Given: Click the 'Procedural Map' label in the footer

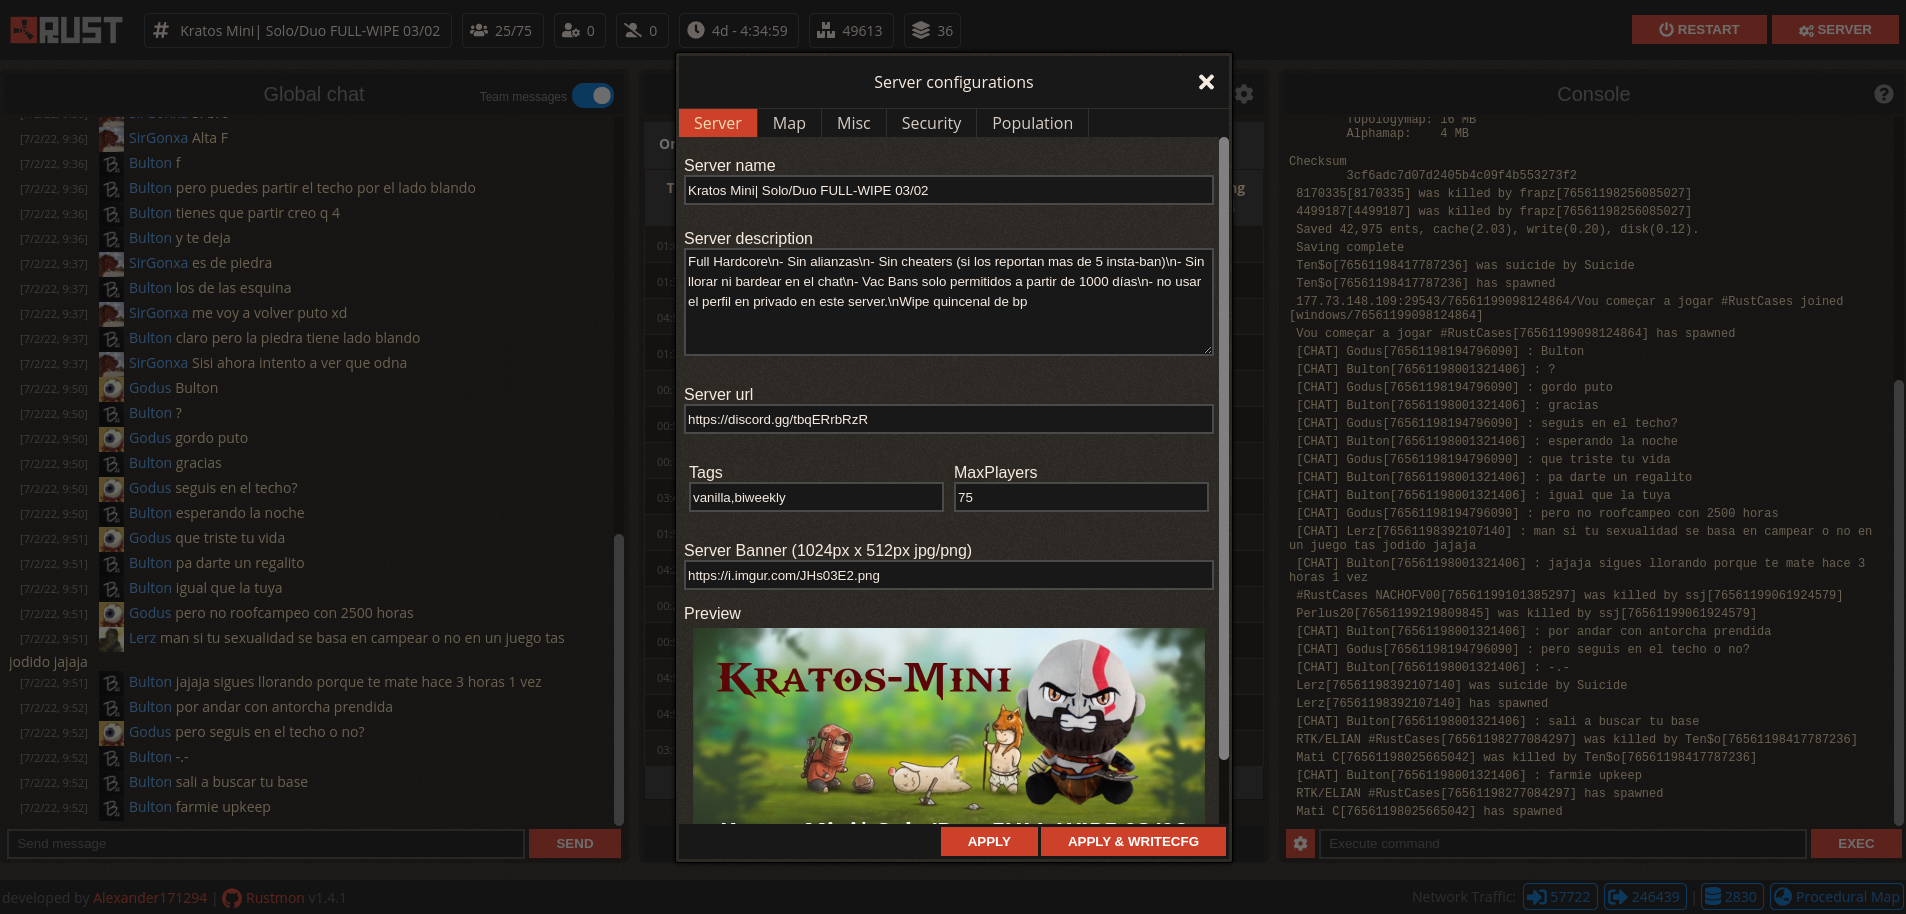Looking at the screenshot, I should (1847, 897).
